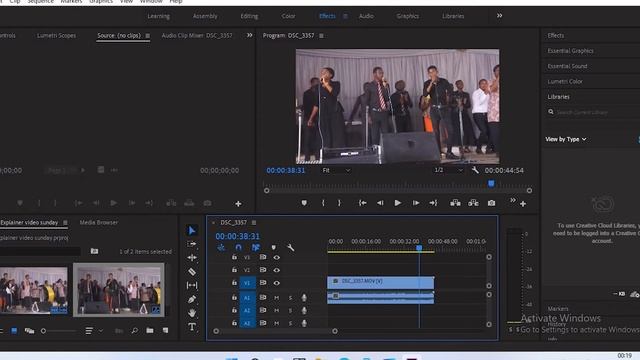Viewport: 640px width, 360px height.
Task: Enable voice-over record on A1
Action: pyautogui.click(x=304, y=298)
